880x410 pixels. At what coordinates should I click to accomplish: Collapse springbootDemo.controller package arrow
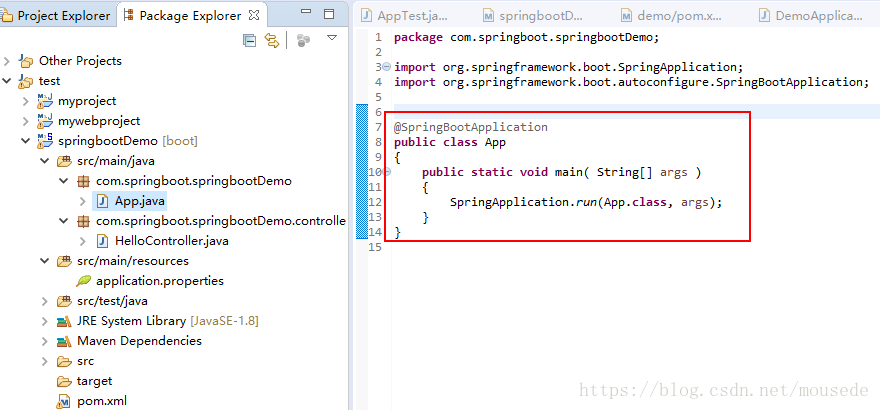64,221
